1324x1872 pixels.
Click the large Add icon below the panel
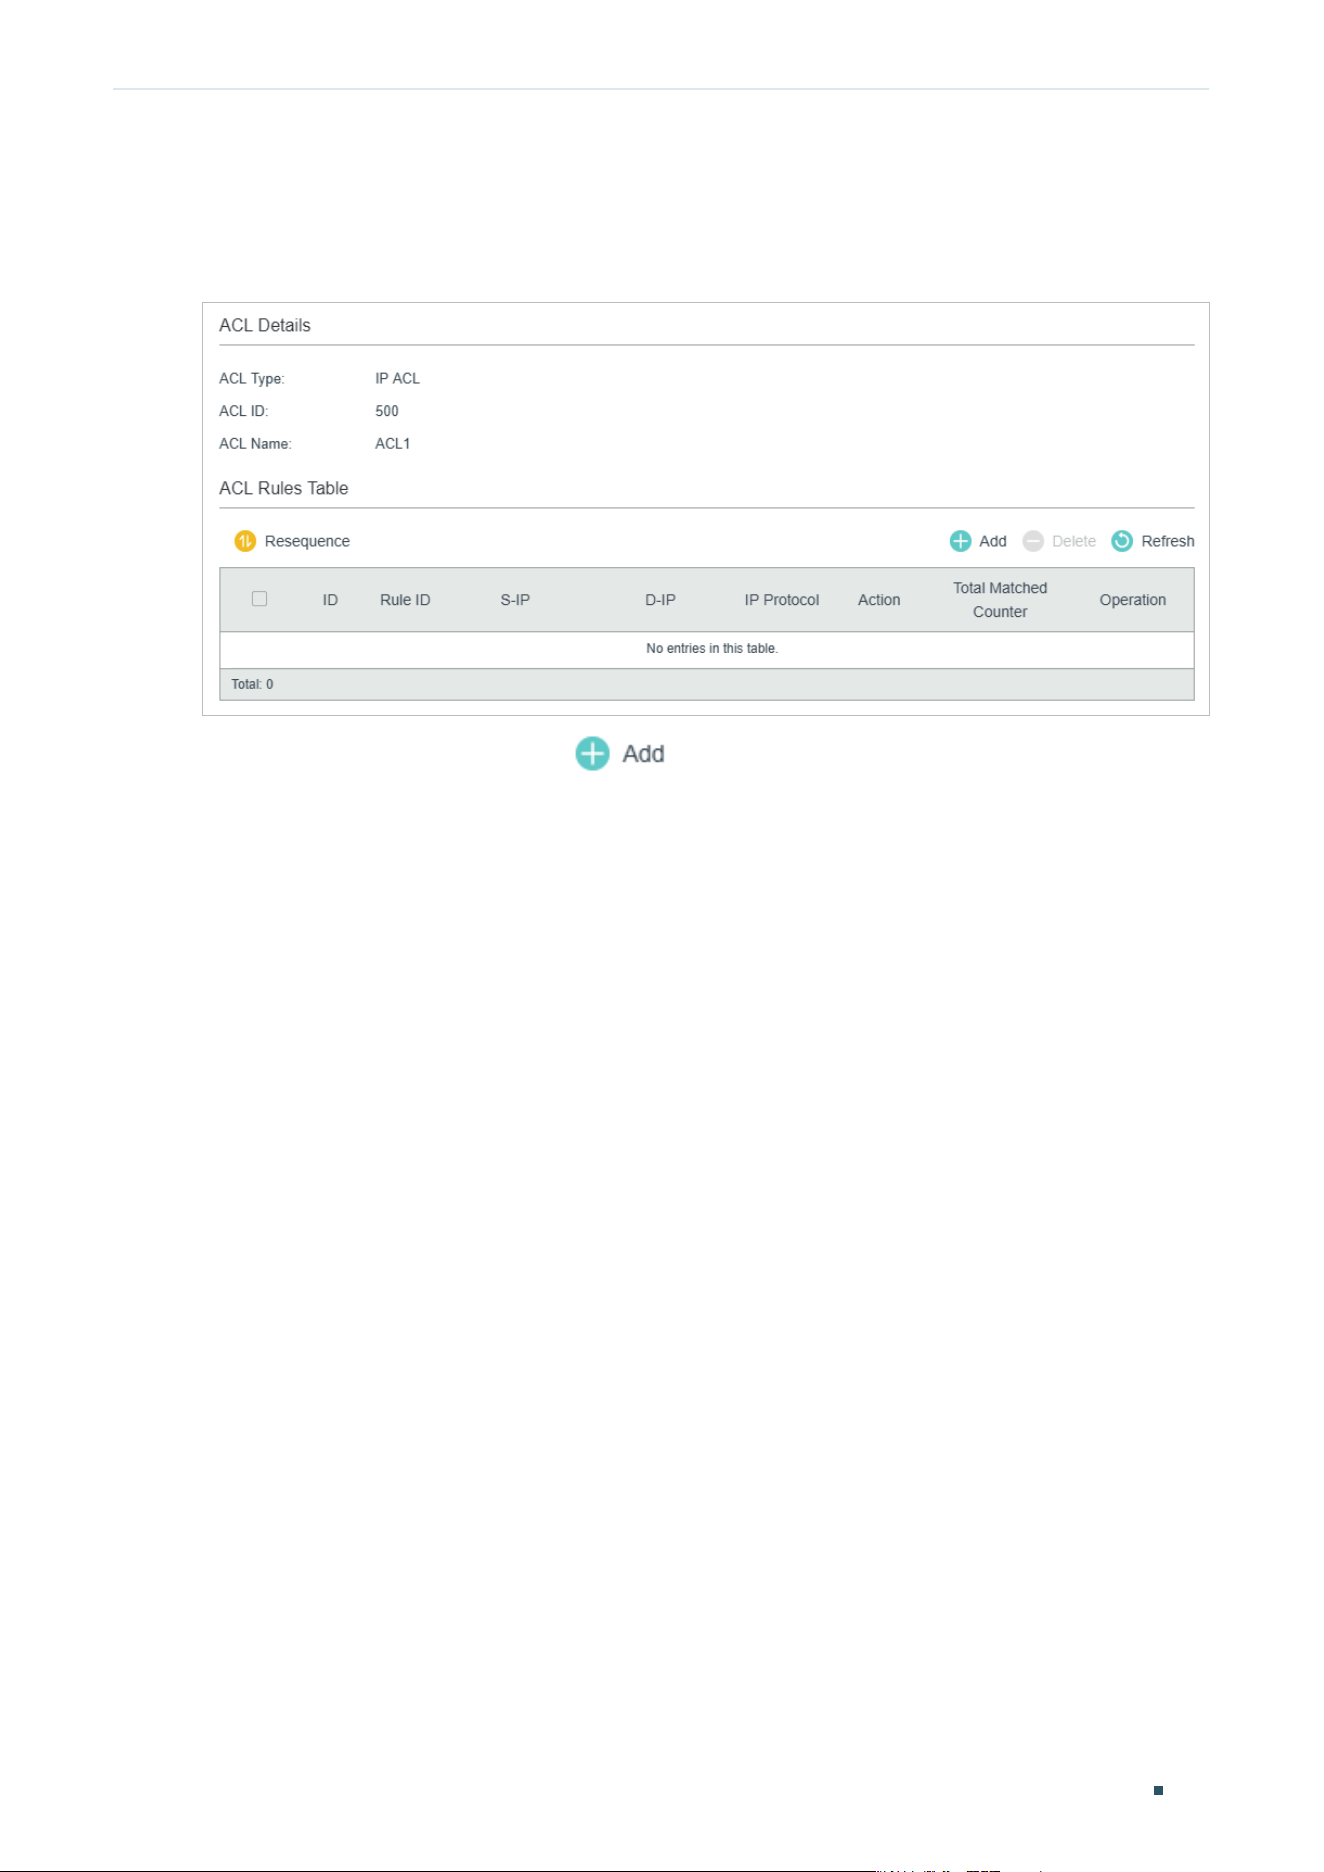click(593, 754)
